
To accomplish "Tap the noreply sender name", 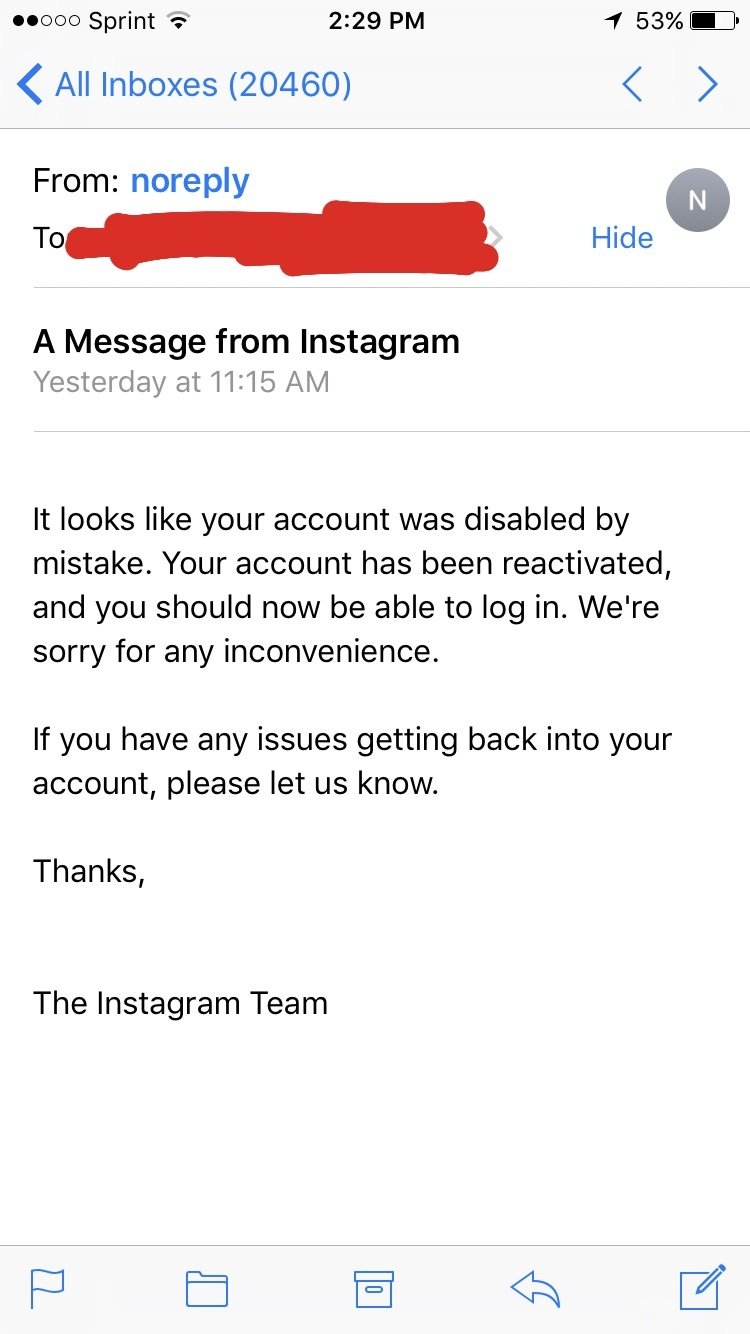I will click(190, 181).
